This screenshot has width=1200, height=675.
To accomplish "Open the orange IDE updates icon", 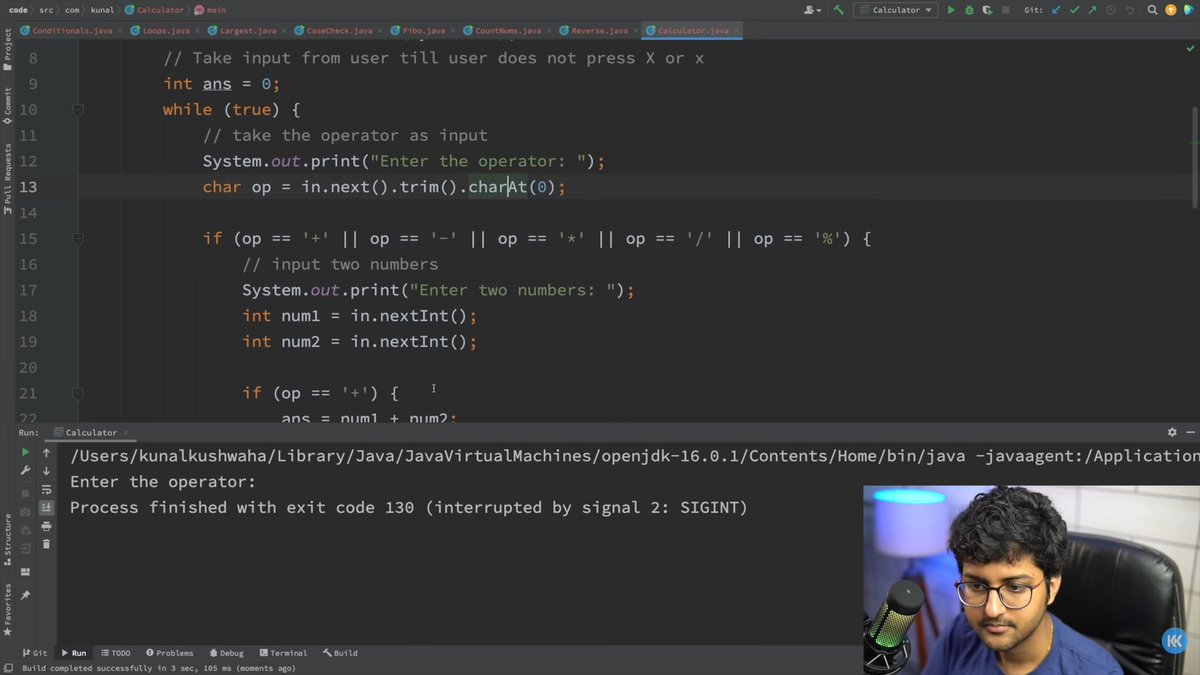I will click(1170, 10).
